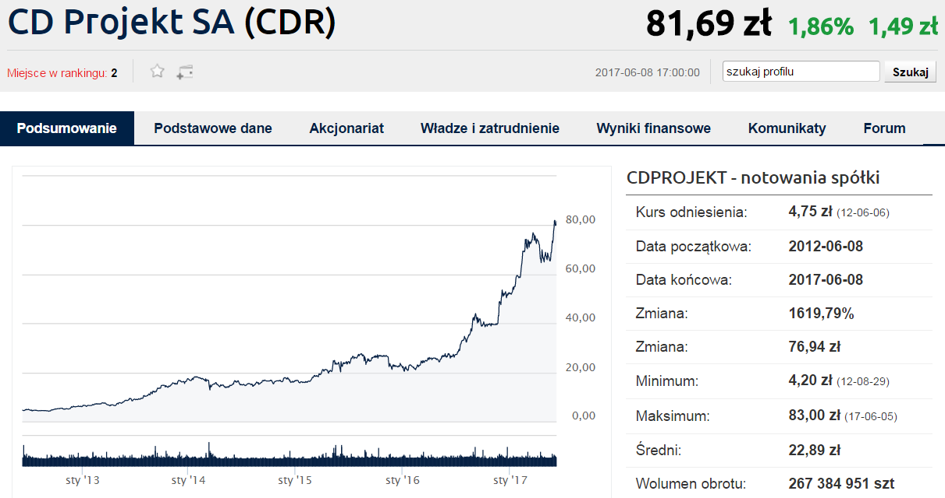Open the Podsumowanie tab
The width and height of the screenshot is (945, 498).
click(67, 128)
